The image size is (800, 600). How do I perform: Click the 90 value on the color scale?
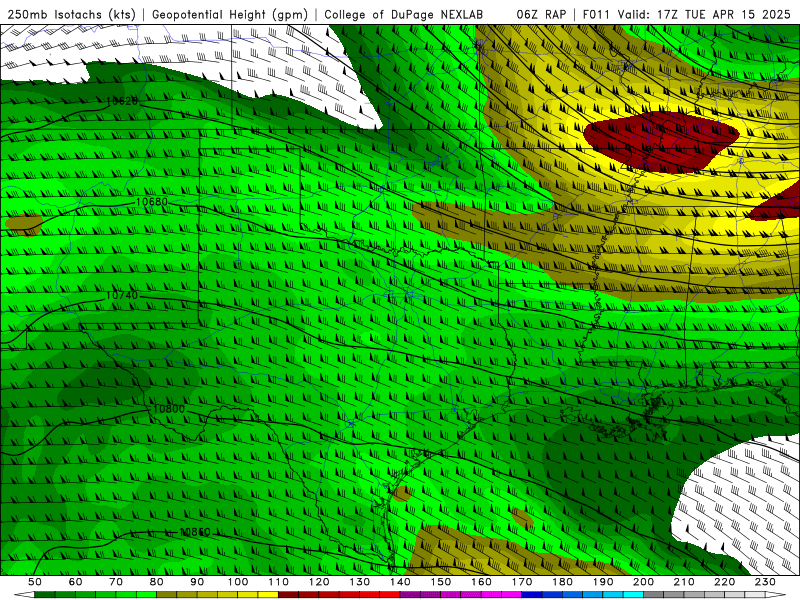tap(197, 582)
